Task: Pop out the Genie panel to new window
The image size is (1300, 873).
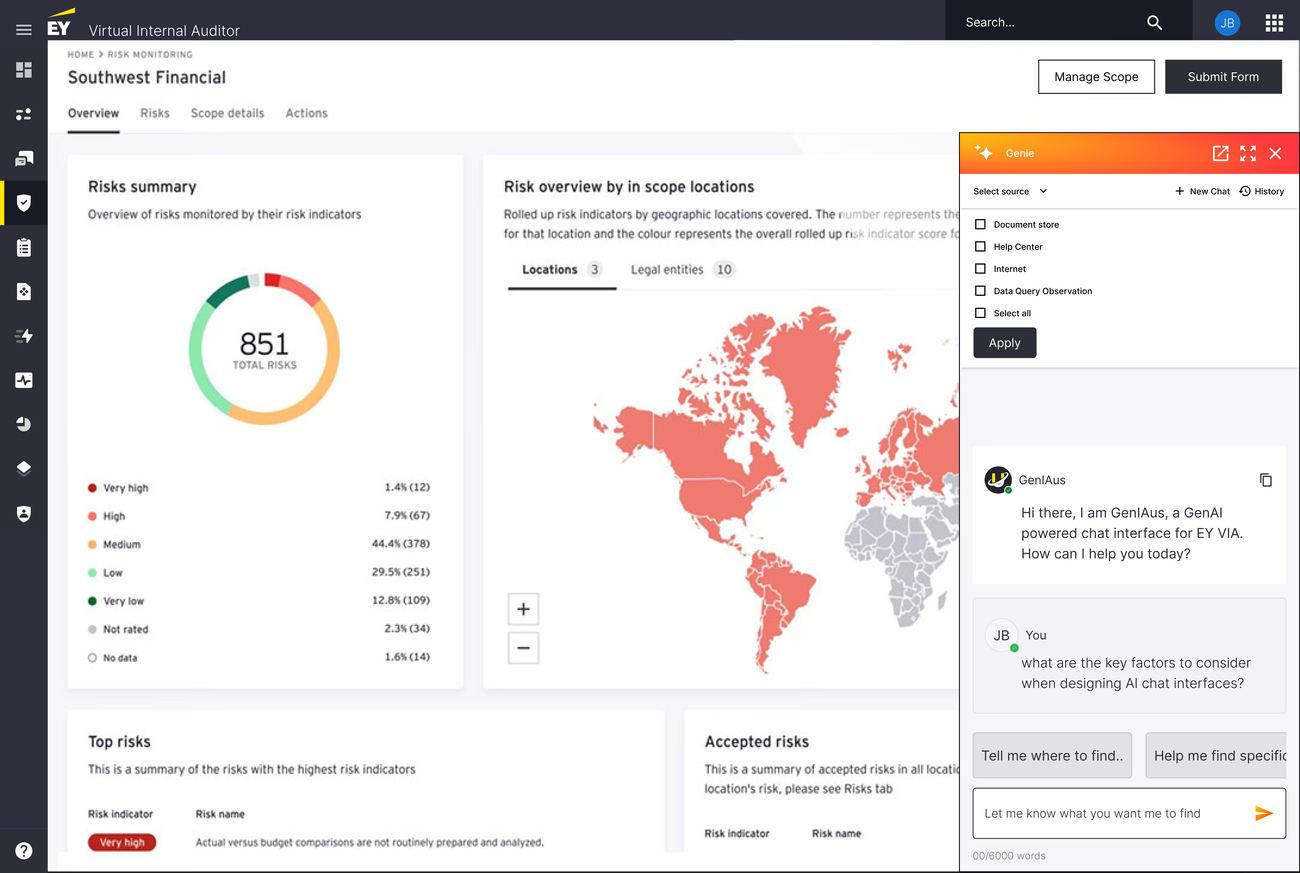Action: click(1220, 153)
